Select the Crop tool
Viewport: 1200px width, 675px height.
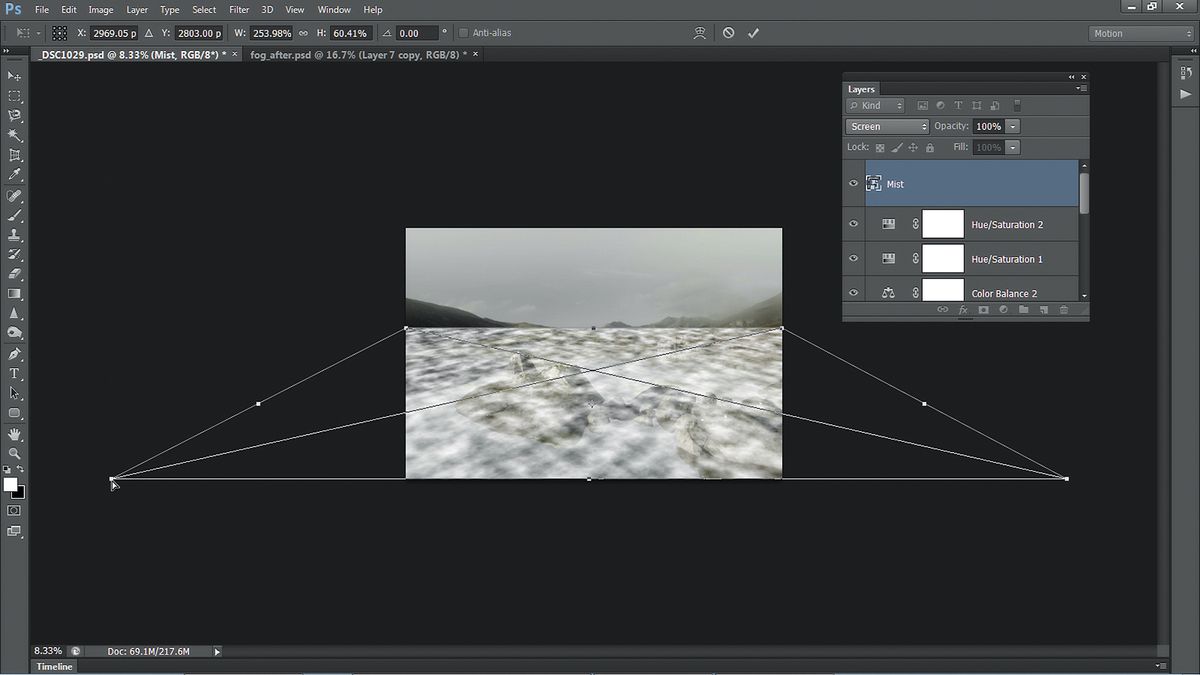click(15, 155)
